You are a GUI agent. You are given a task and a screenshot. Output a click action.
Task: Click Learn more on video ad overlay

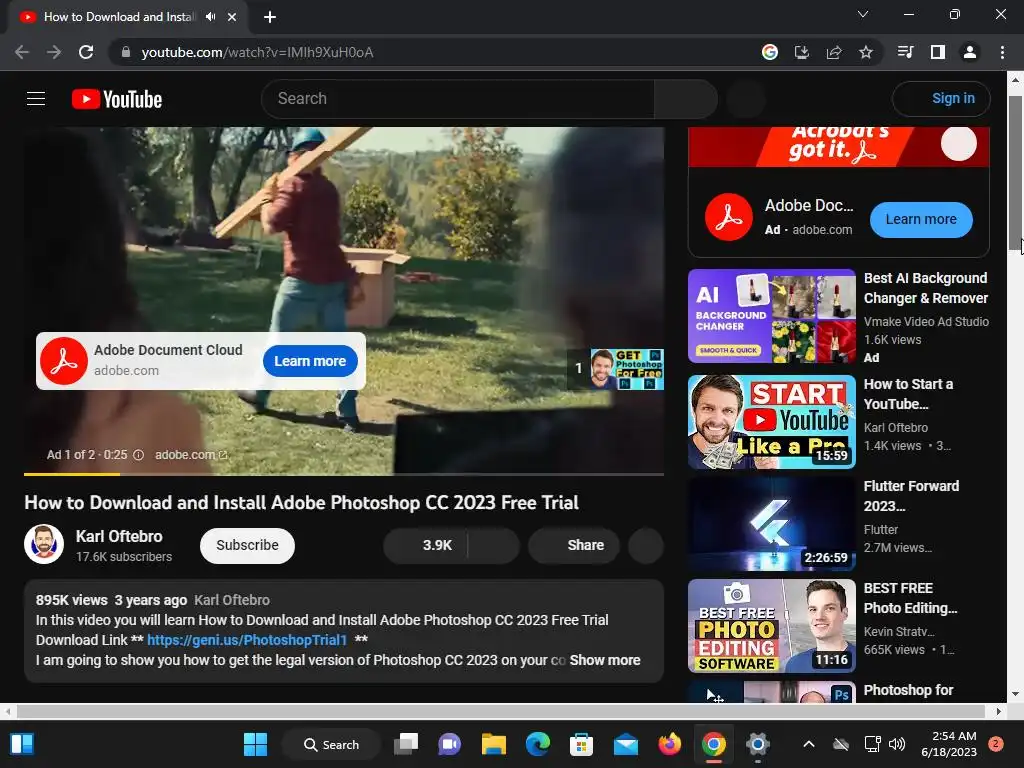pyautogui.click(x=310, y=361)
